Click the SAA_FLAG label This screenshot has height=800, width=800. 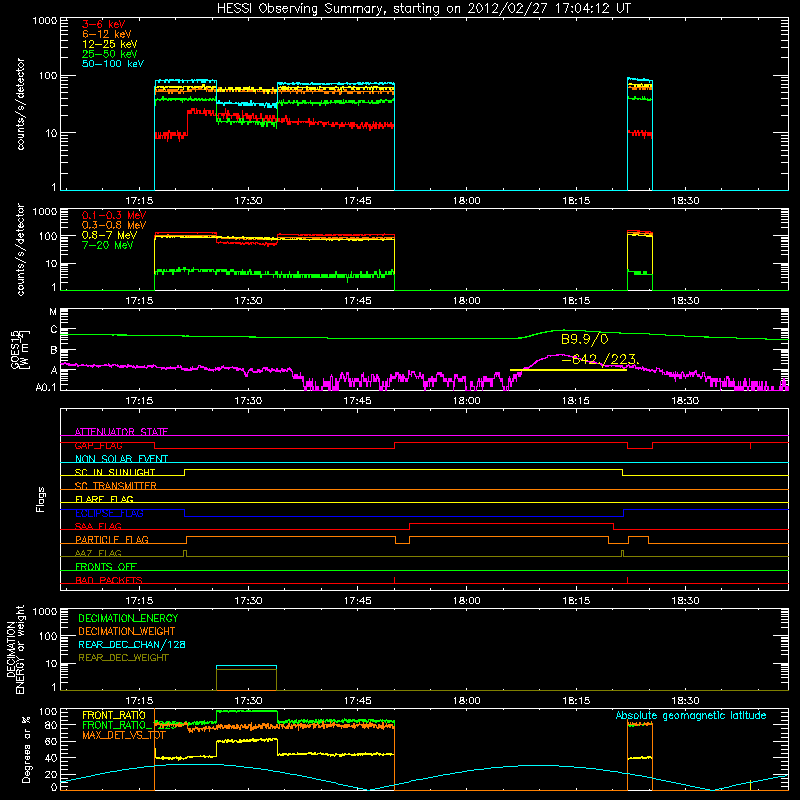[x=98, y=526]
